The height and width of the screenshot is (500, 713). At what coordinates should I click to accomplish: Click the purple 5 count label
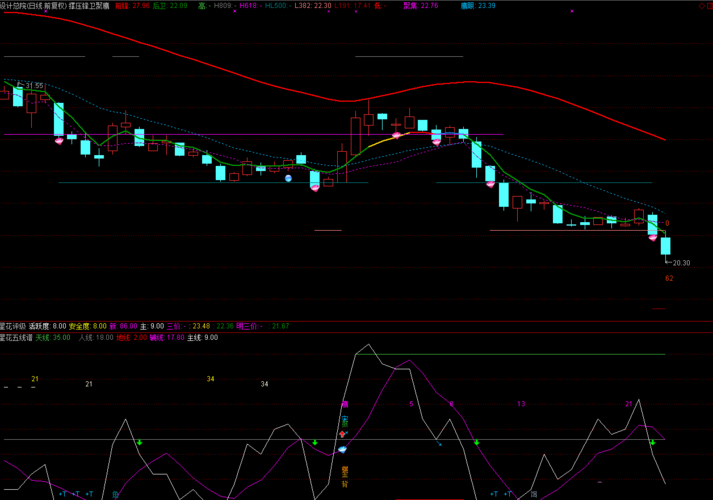[411, 404]
